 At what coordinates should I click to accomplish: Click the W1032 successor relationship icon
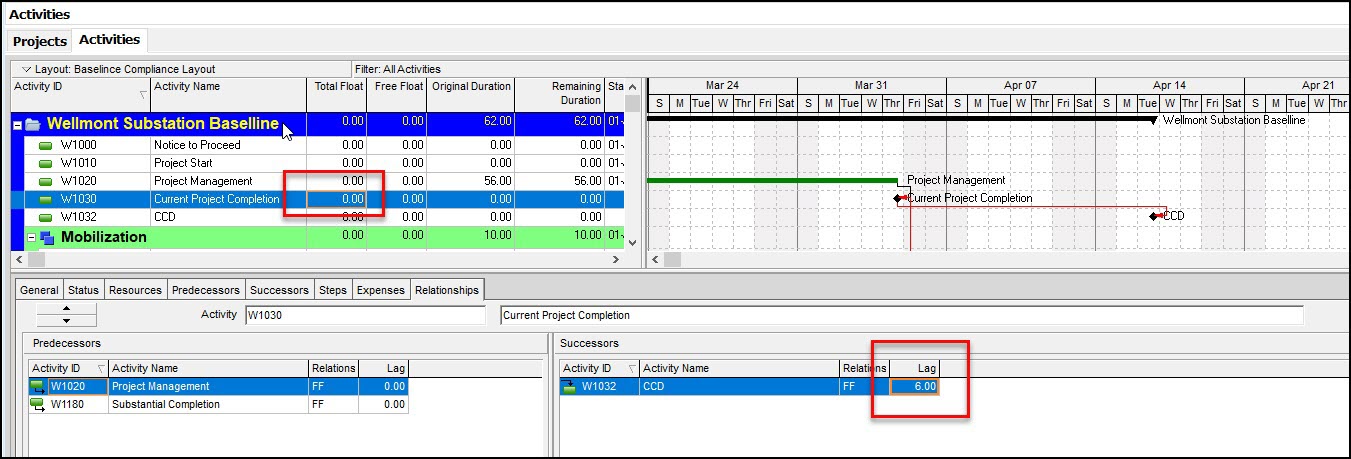[570, 386]
